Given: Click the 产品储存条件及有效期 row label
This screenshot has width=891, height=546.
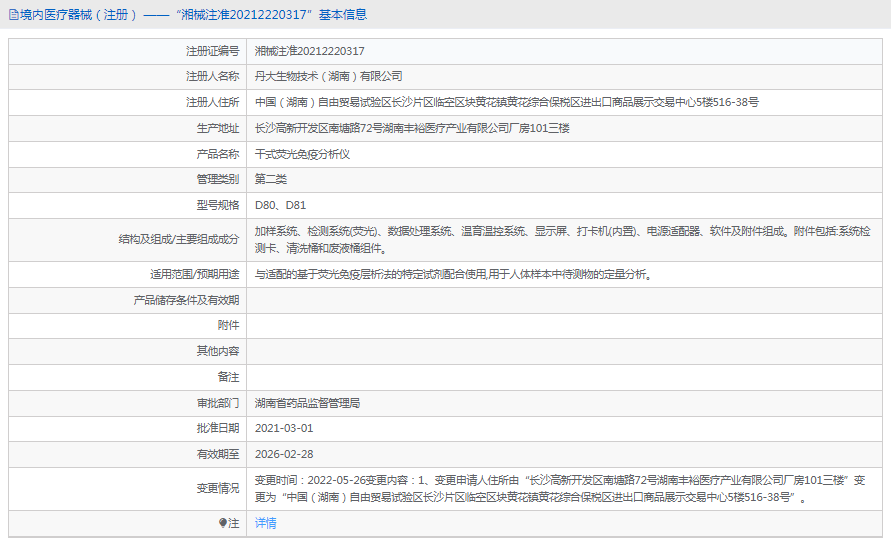Looking at the screenshot, I should 187,300.
